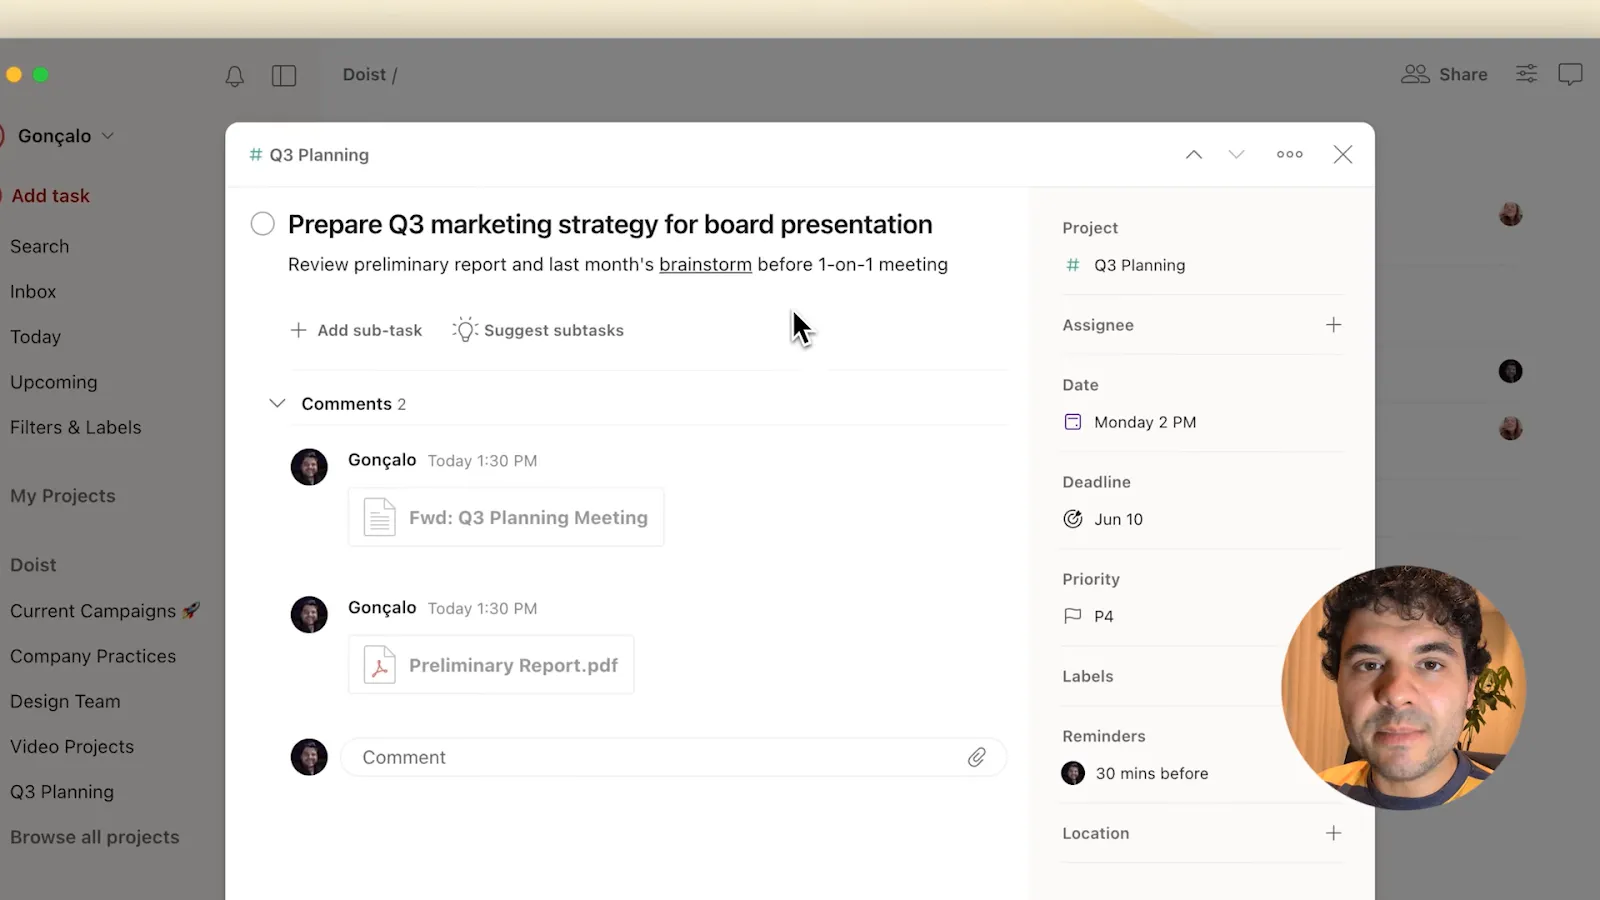Close the task detail dialog
Screen dimensions: 1600x900
1343,154
